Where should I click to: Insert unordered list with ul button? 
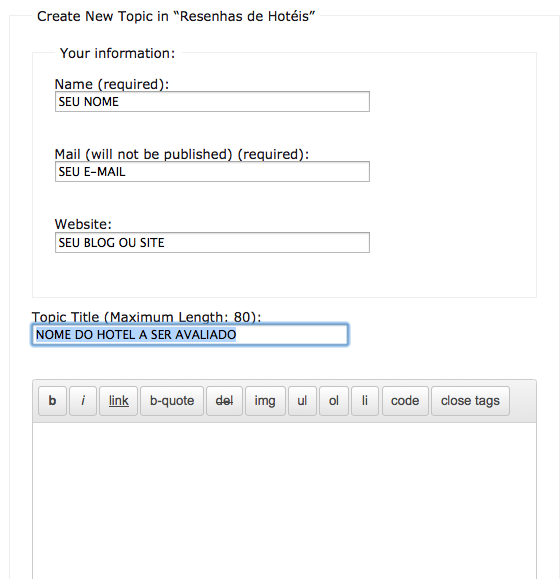[x=302, y=401]
